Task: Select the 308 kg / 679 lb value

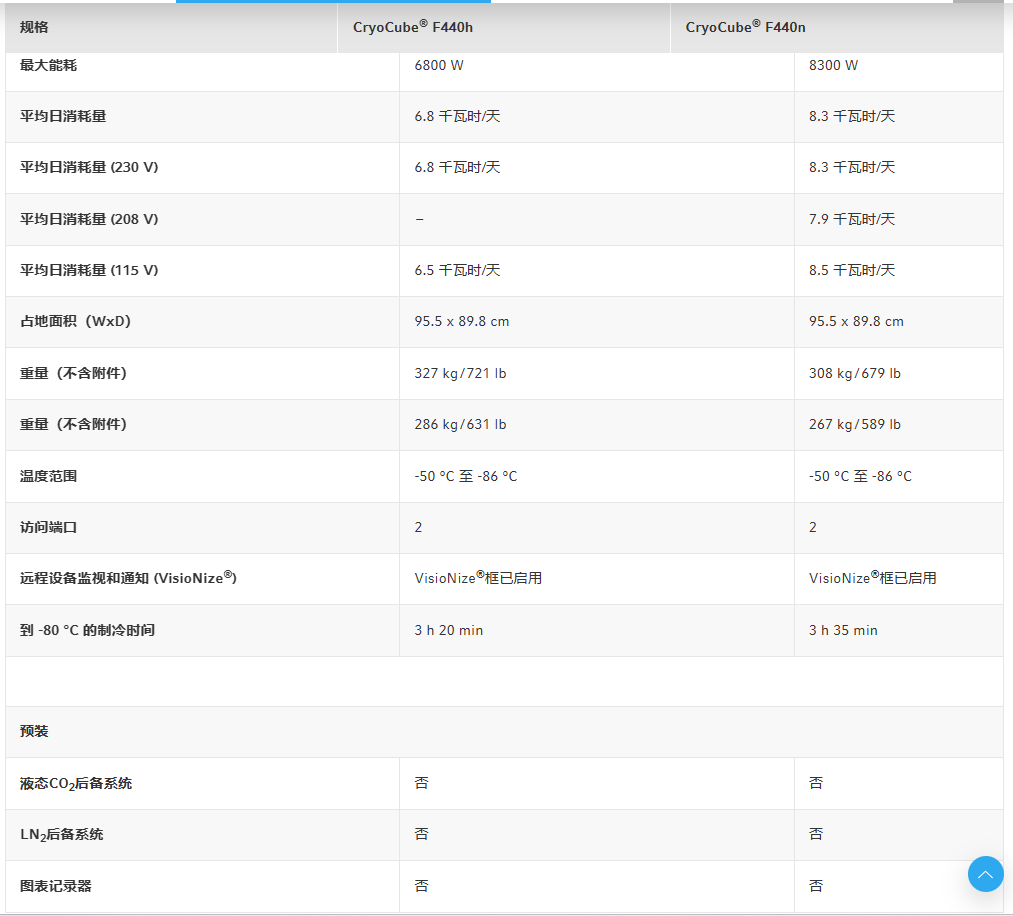Action: (x=855, y=373)
